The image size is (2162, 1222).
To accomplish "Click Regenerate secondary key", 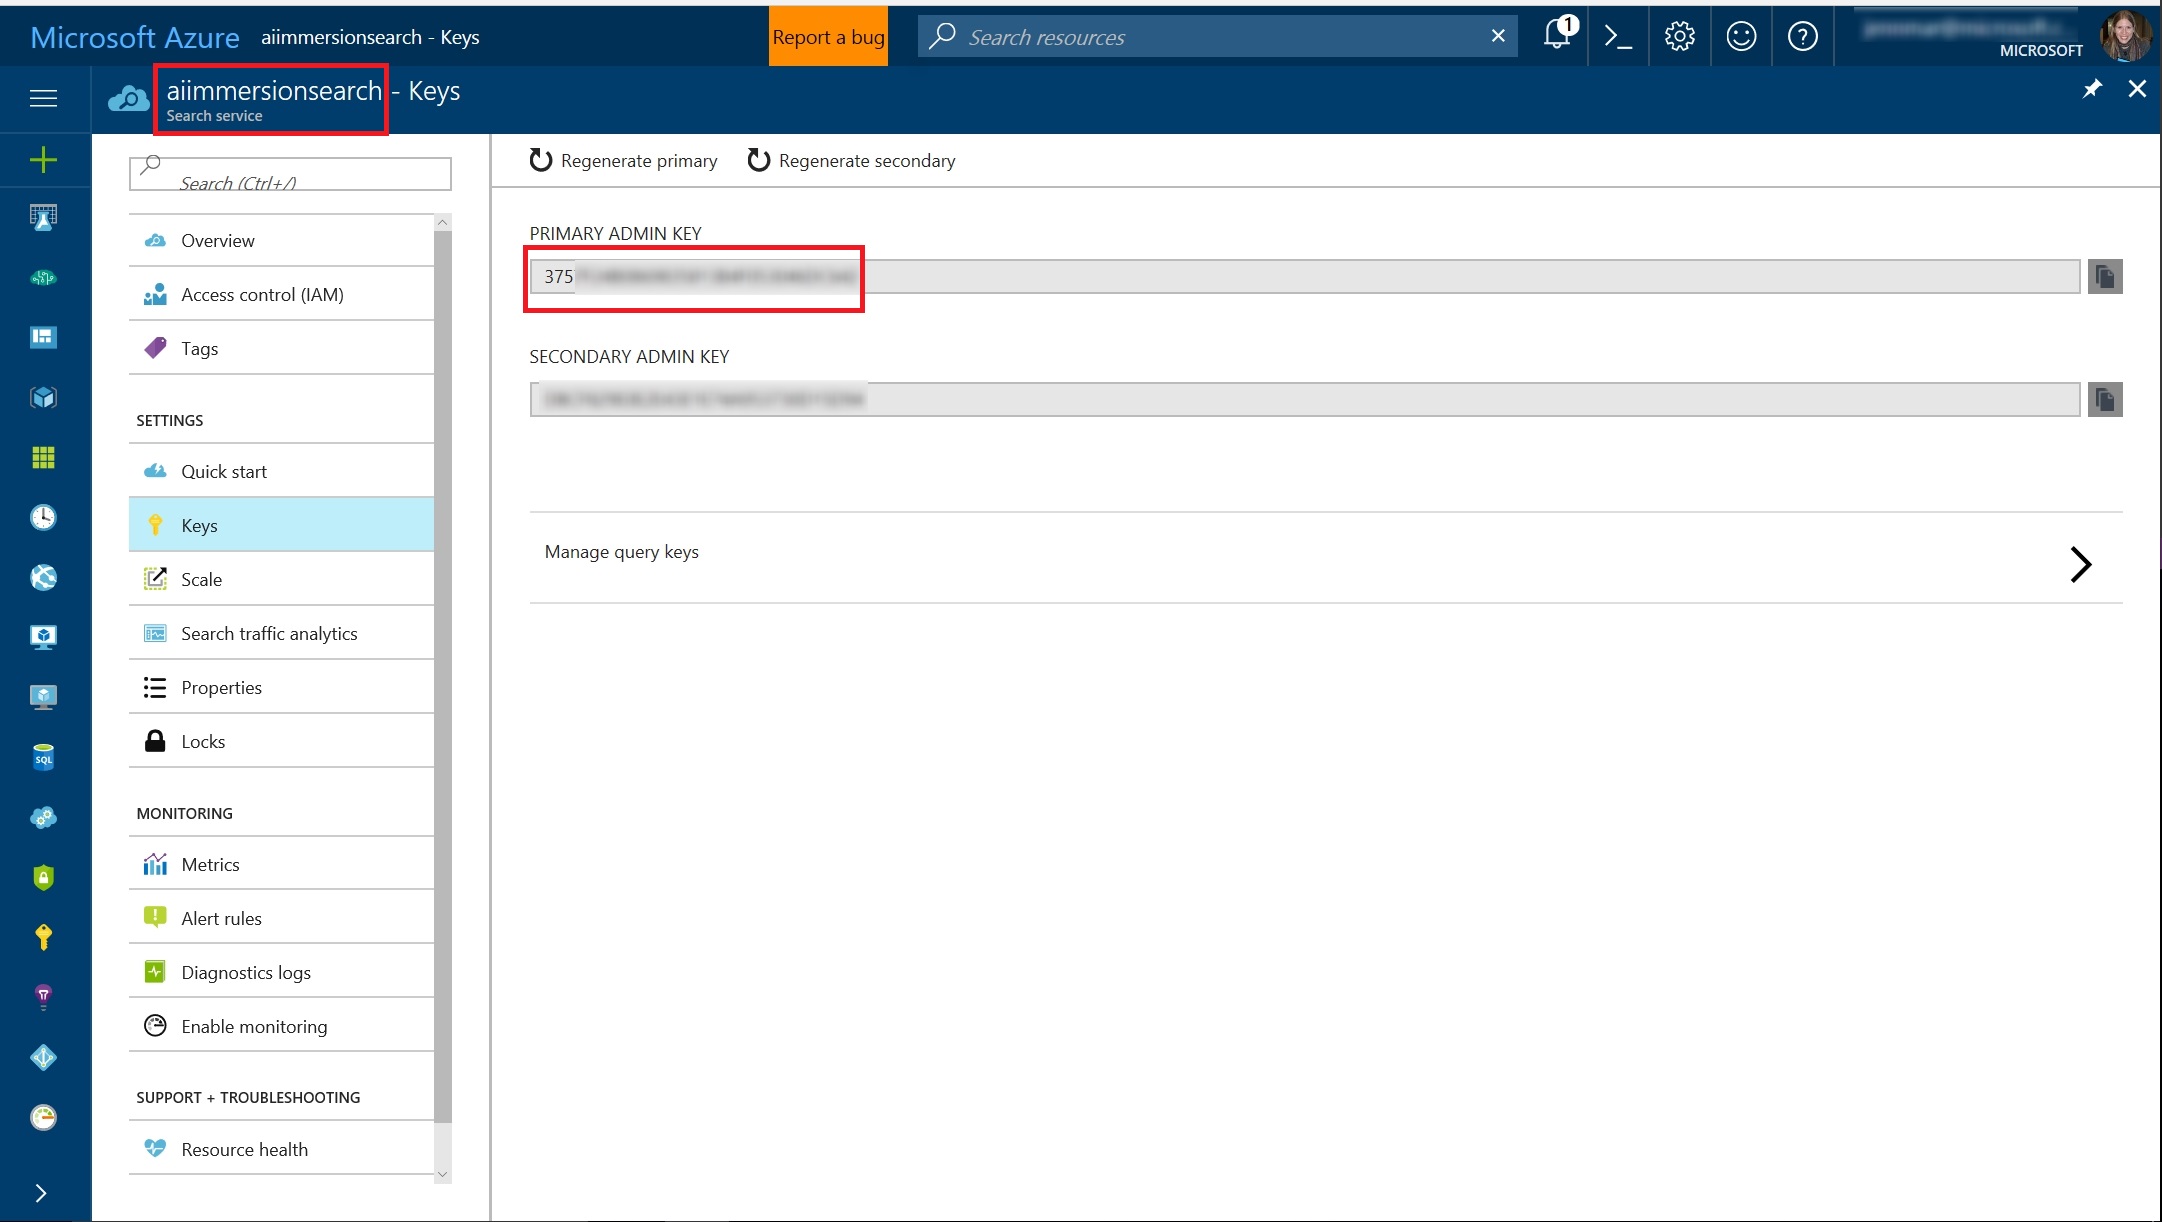I will tap(851, 160).
